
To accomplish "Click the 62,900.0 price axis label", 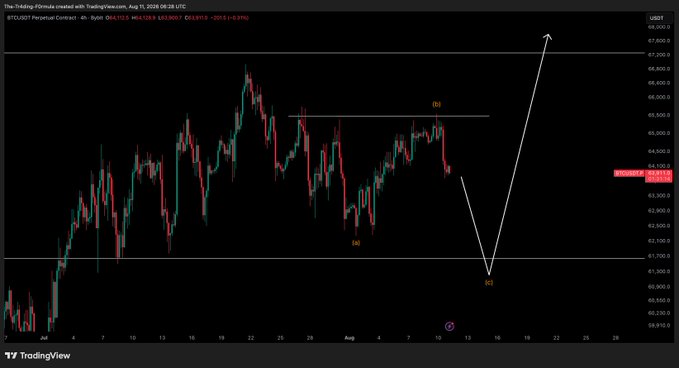I will [659, 211].
